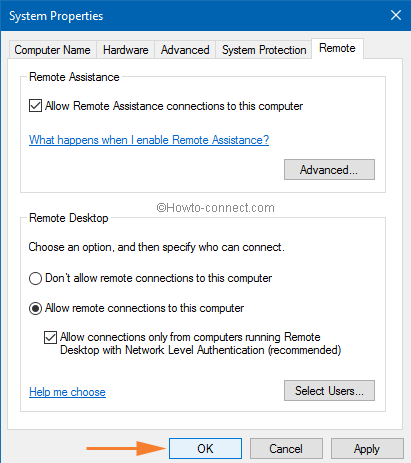The image size is (411, 463).
Task: Click the Network Level Authentication label text
Action: [x=200, y=344]
